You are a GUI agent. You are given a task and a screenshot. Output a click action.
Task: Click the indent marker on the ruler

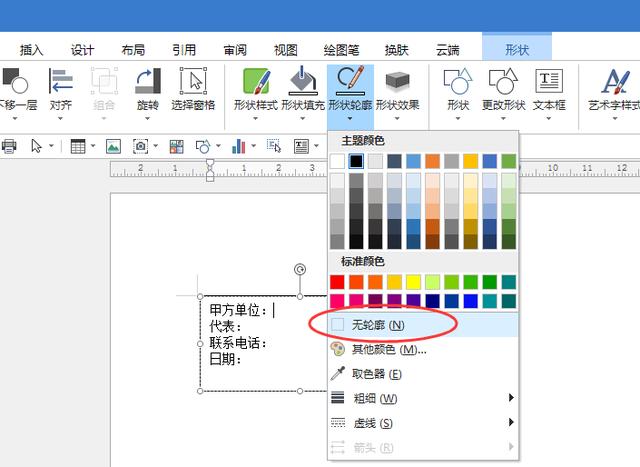pyautogui.click(x=210, y=170)
